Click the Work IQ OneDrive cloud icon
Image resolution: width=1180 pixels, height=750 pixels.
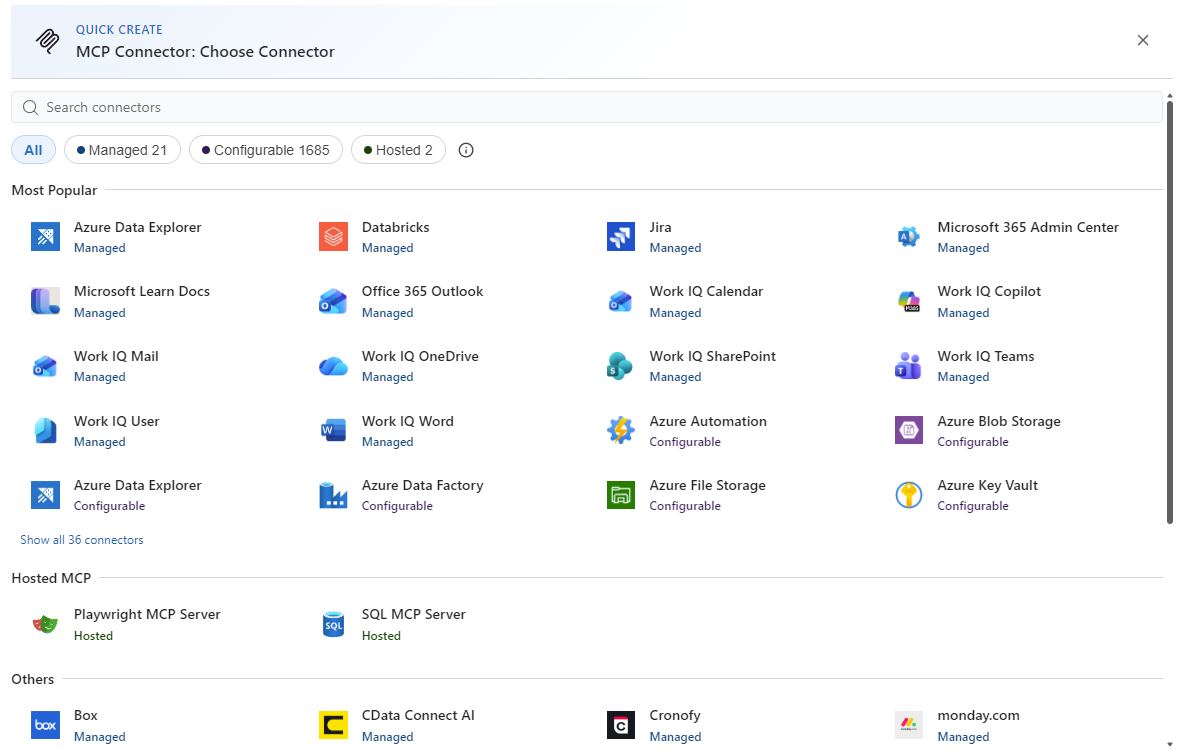pyautogui.click(x=333, y=366)
